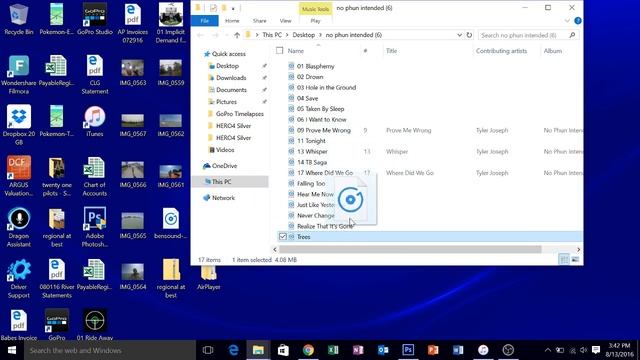Open AirPlayer folder on desktop

pos(209,278)
